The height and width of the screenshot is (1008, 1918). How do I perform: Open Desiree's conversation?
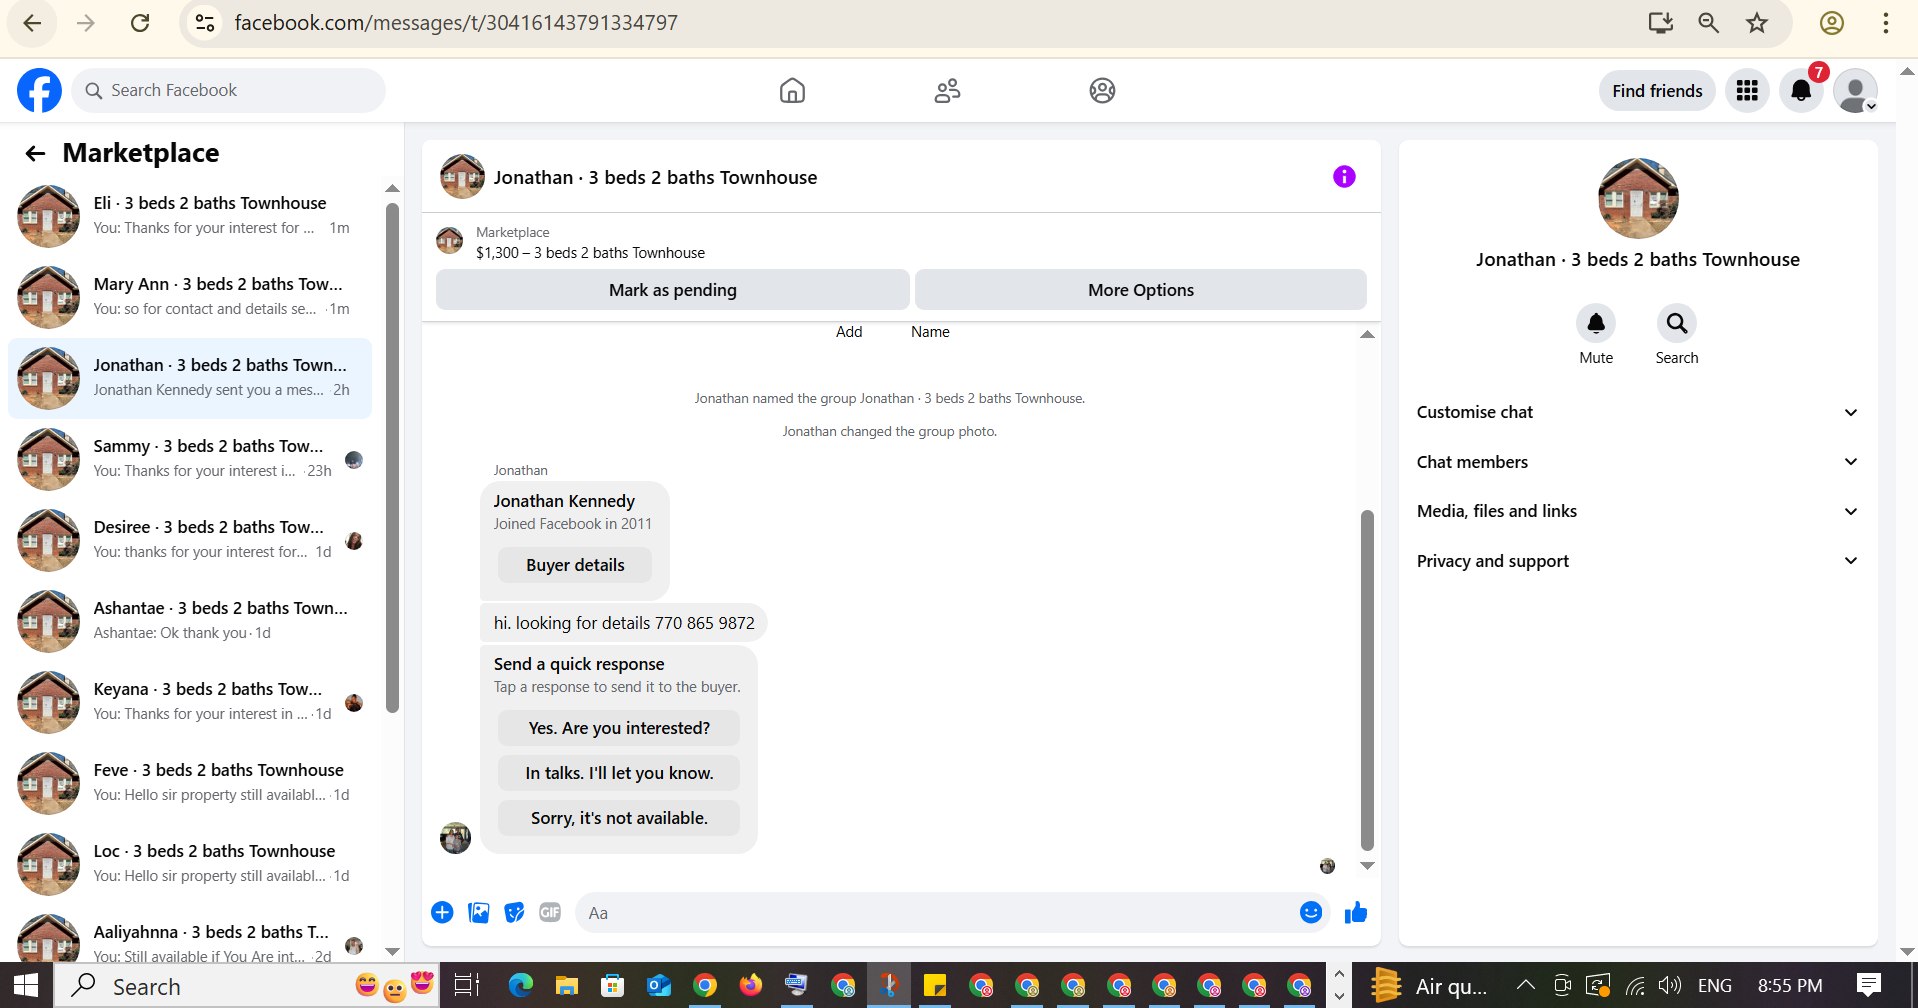coord(190,540)
